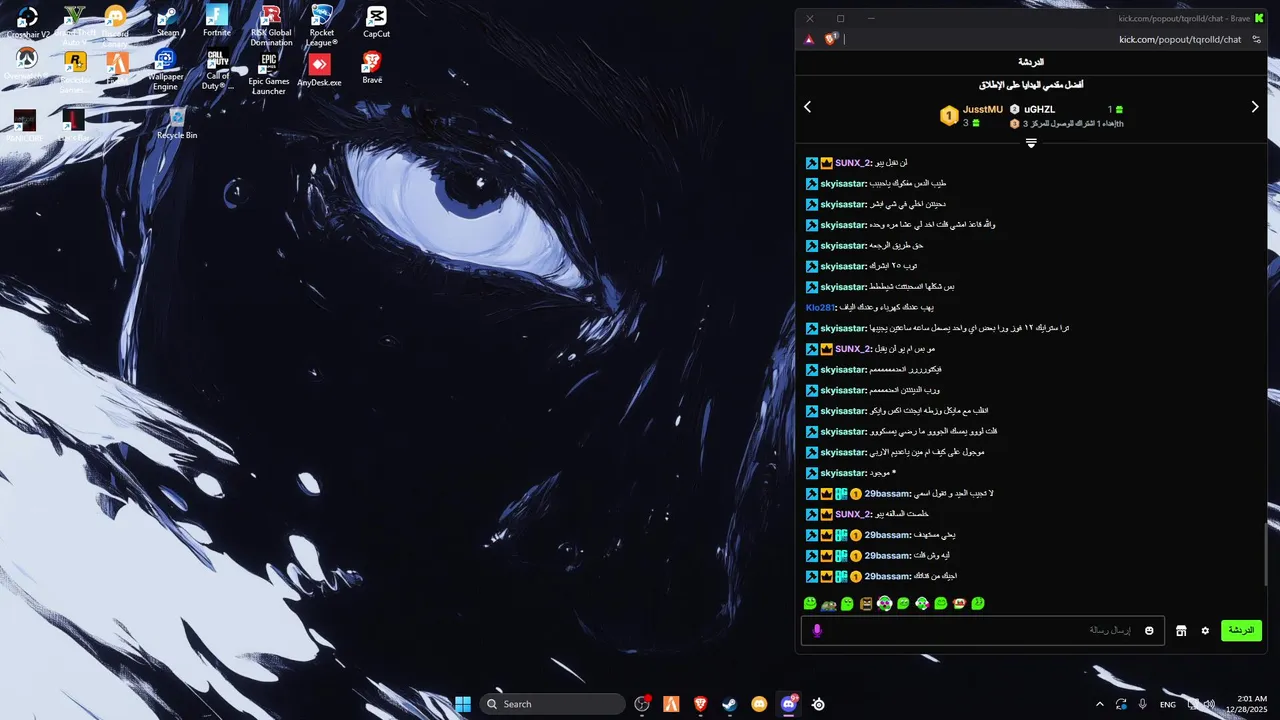Select the Brave desktop shortcut
This screenshot has height=720, width=1280.
(x=372, y=68)
